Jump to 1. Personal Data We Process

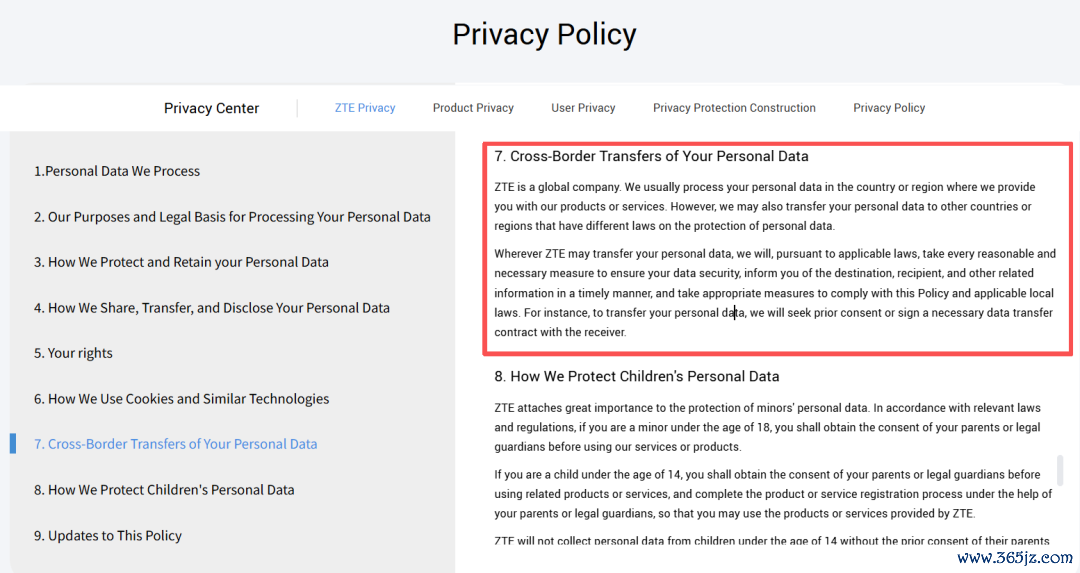click(117, 171)
